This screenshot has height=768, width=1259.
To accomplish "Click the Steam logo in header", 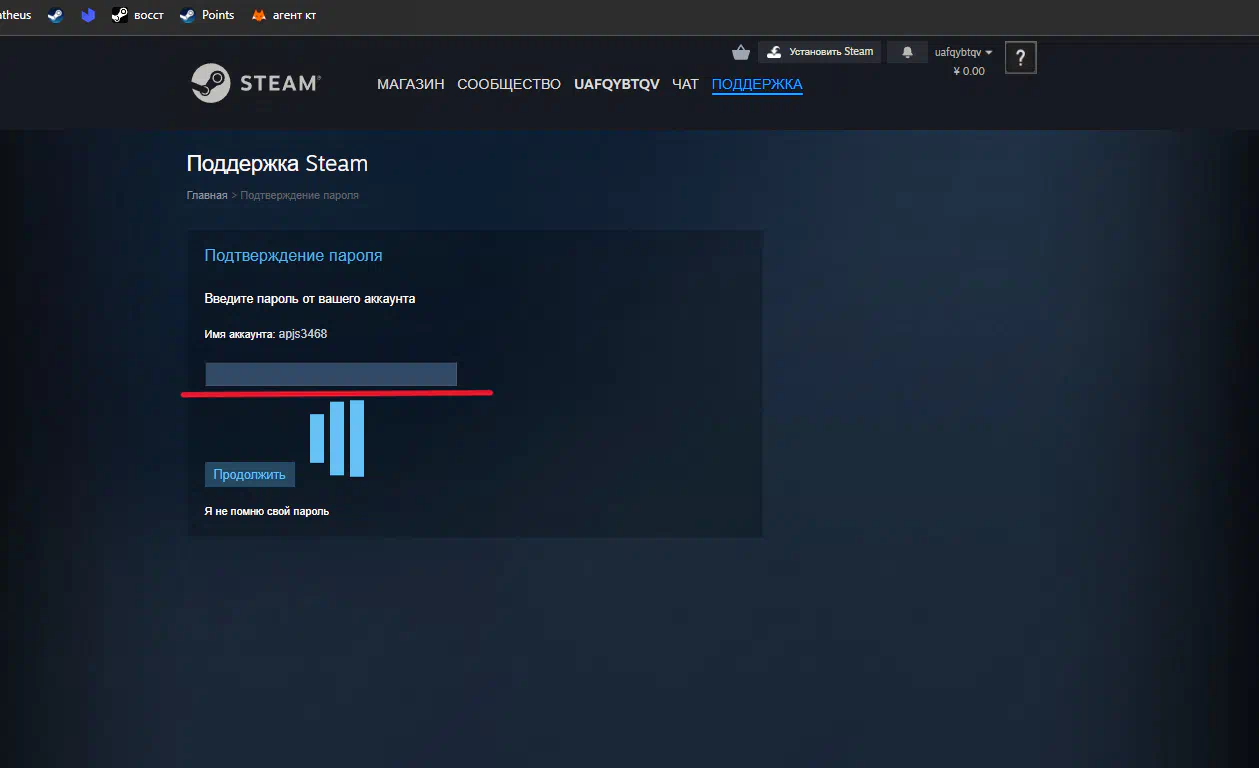I will coord(256,83).
